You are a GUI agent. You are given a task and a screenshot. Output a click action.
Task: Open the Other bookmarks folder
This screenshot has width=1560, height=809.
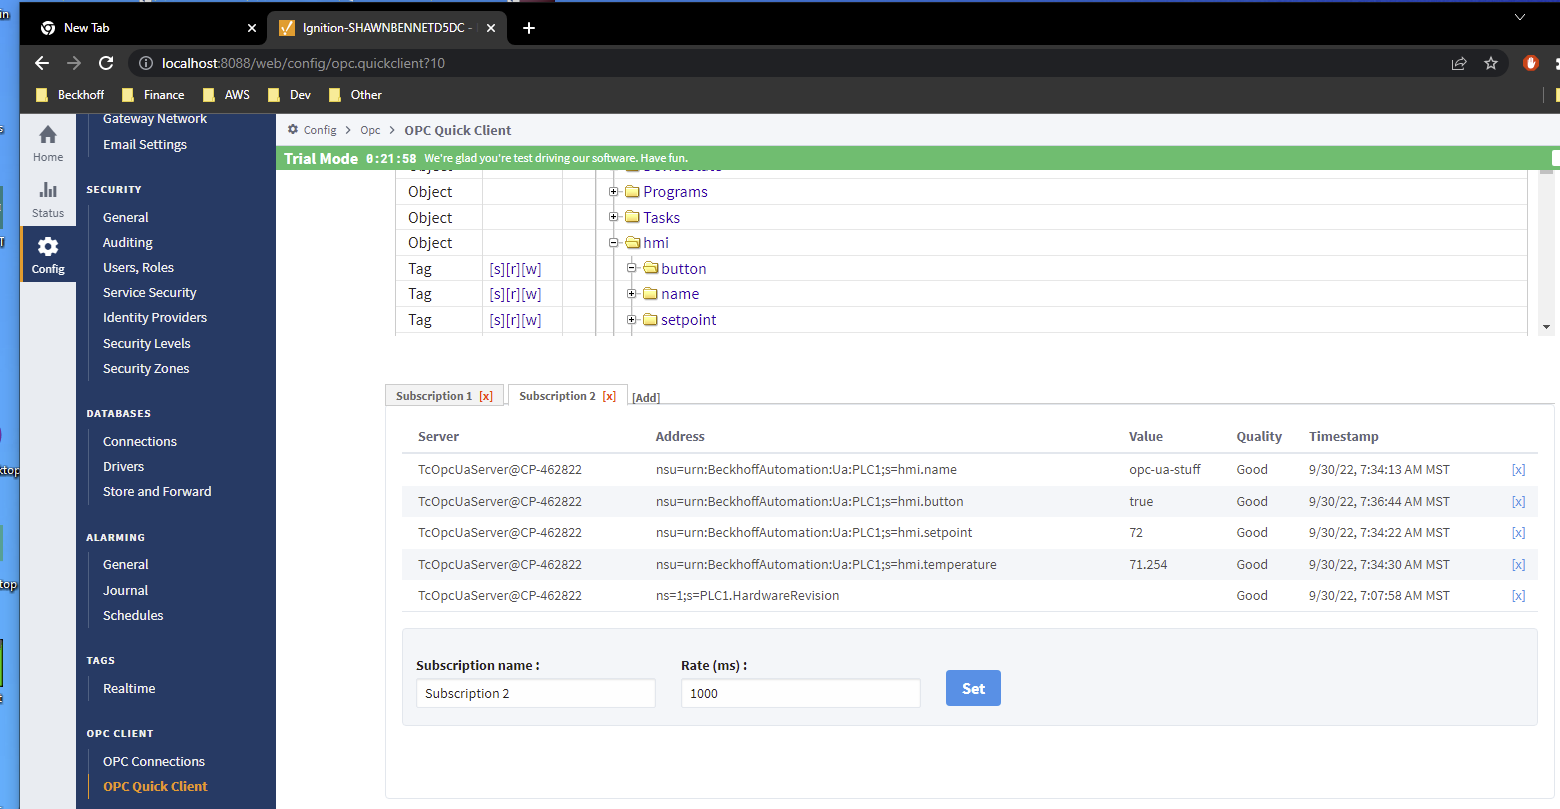coord(355,95)
